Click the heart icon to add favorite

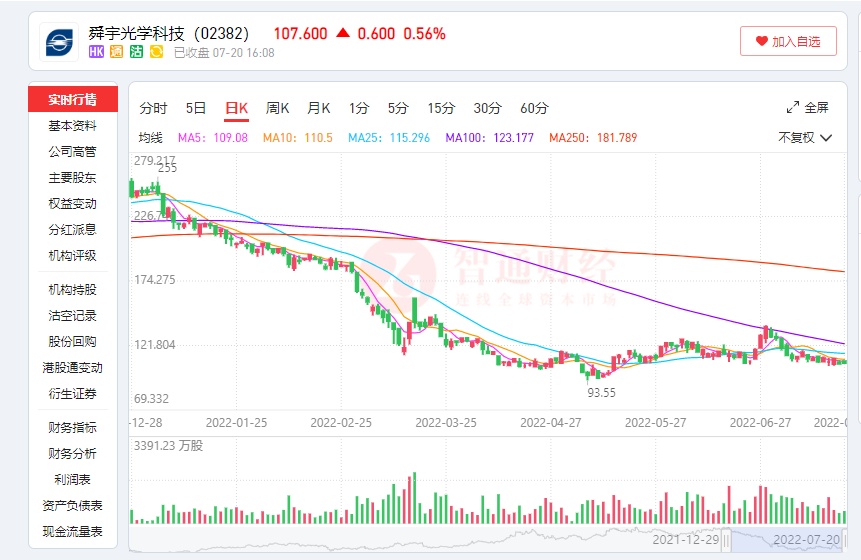pyautogui.click(x=761, y=42)
